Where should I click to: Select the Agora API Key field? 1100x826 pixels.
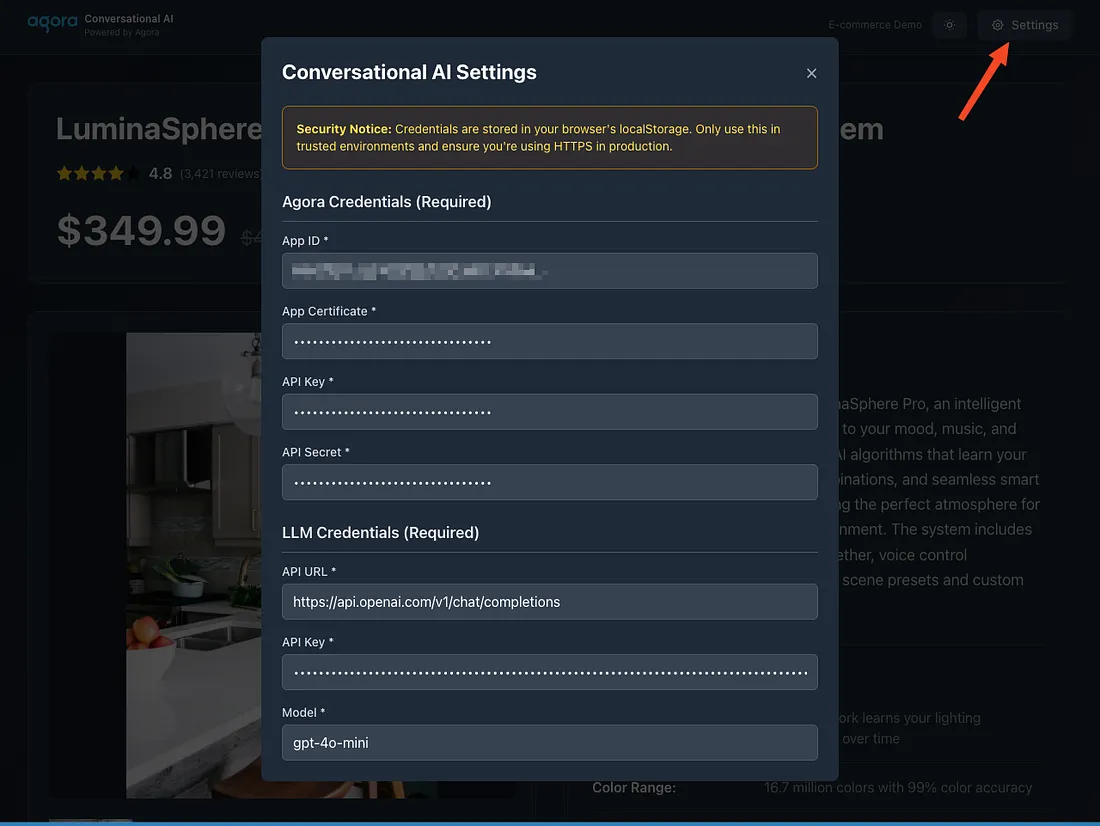pos(549,412)
